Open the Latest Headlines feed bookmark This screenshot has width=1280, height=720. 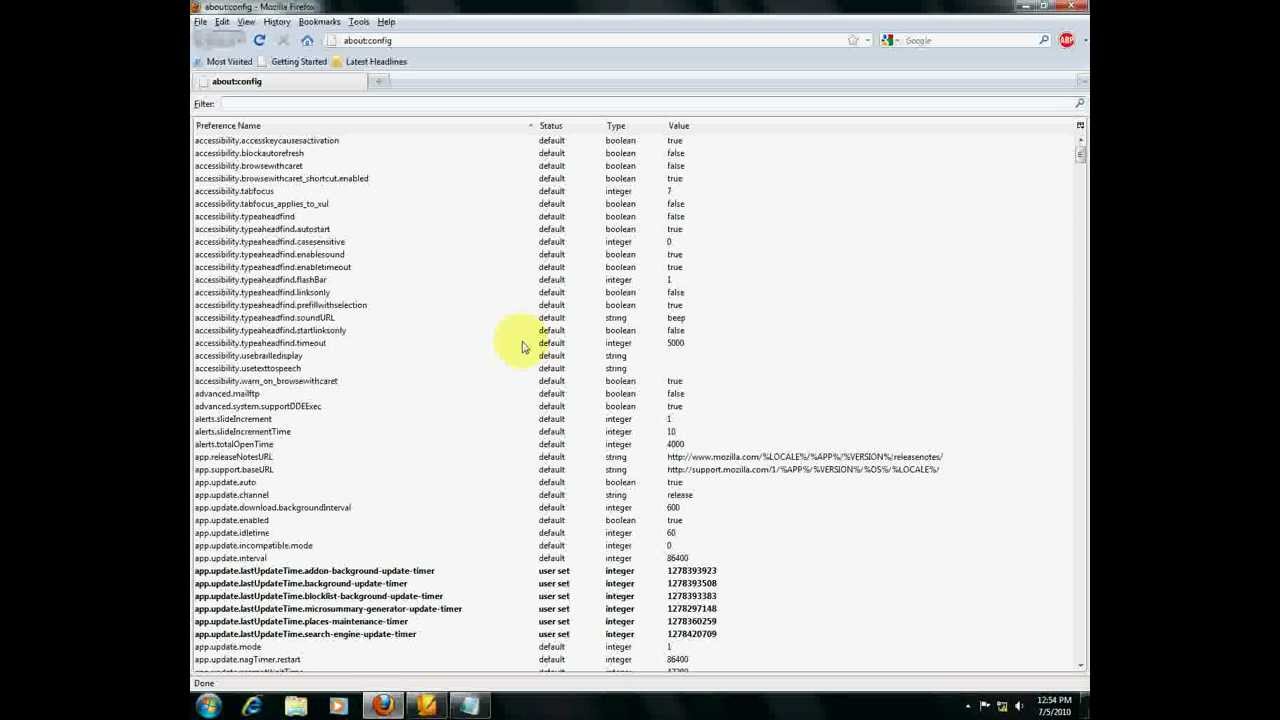point(369,62)
